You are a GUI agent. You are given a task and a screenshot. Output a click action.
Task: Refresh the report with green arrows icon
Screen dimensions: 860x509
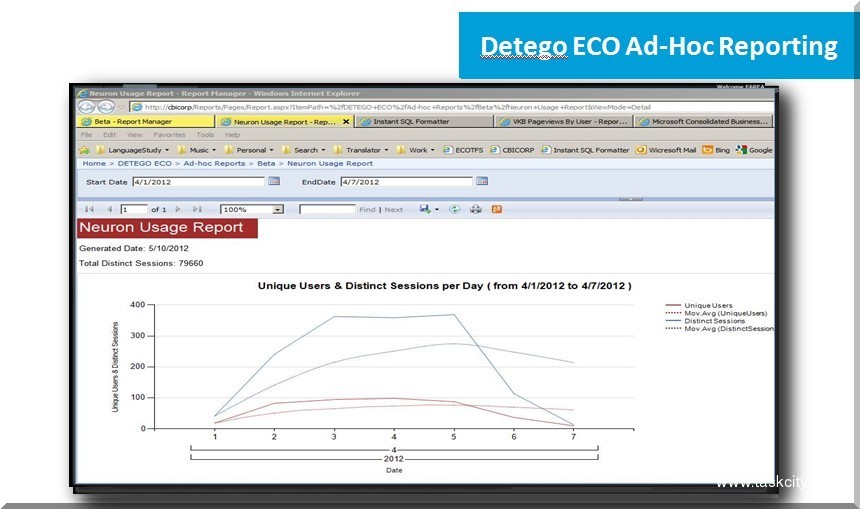[454, 209]
